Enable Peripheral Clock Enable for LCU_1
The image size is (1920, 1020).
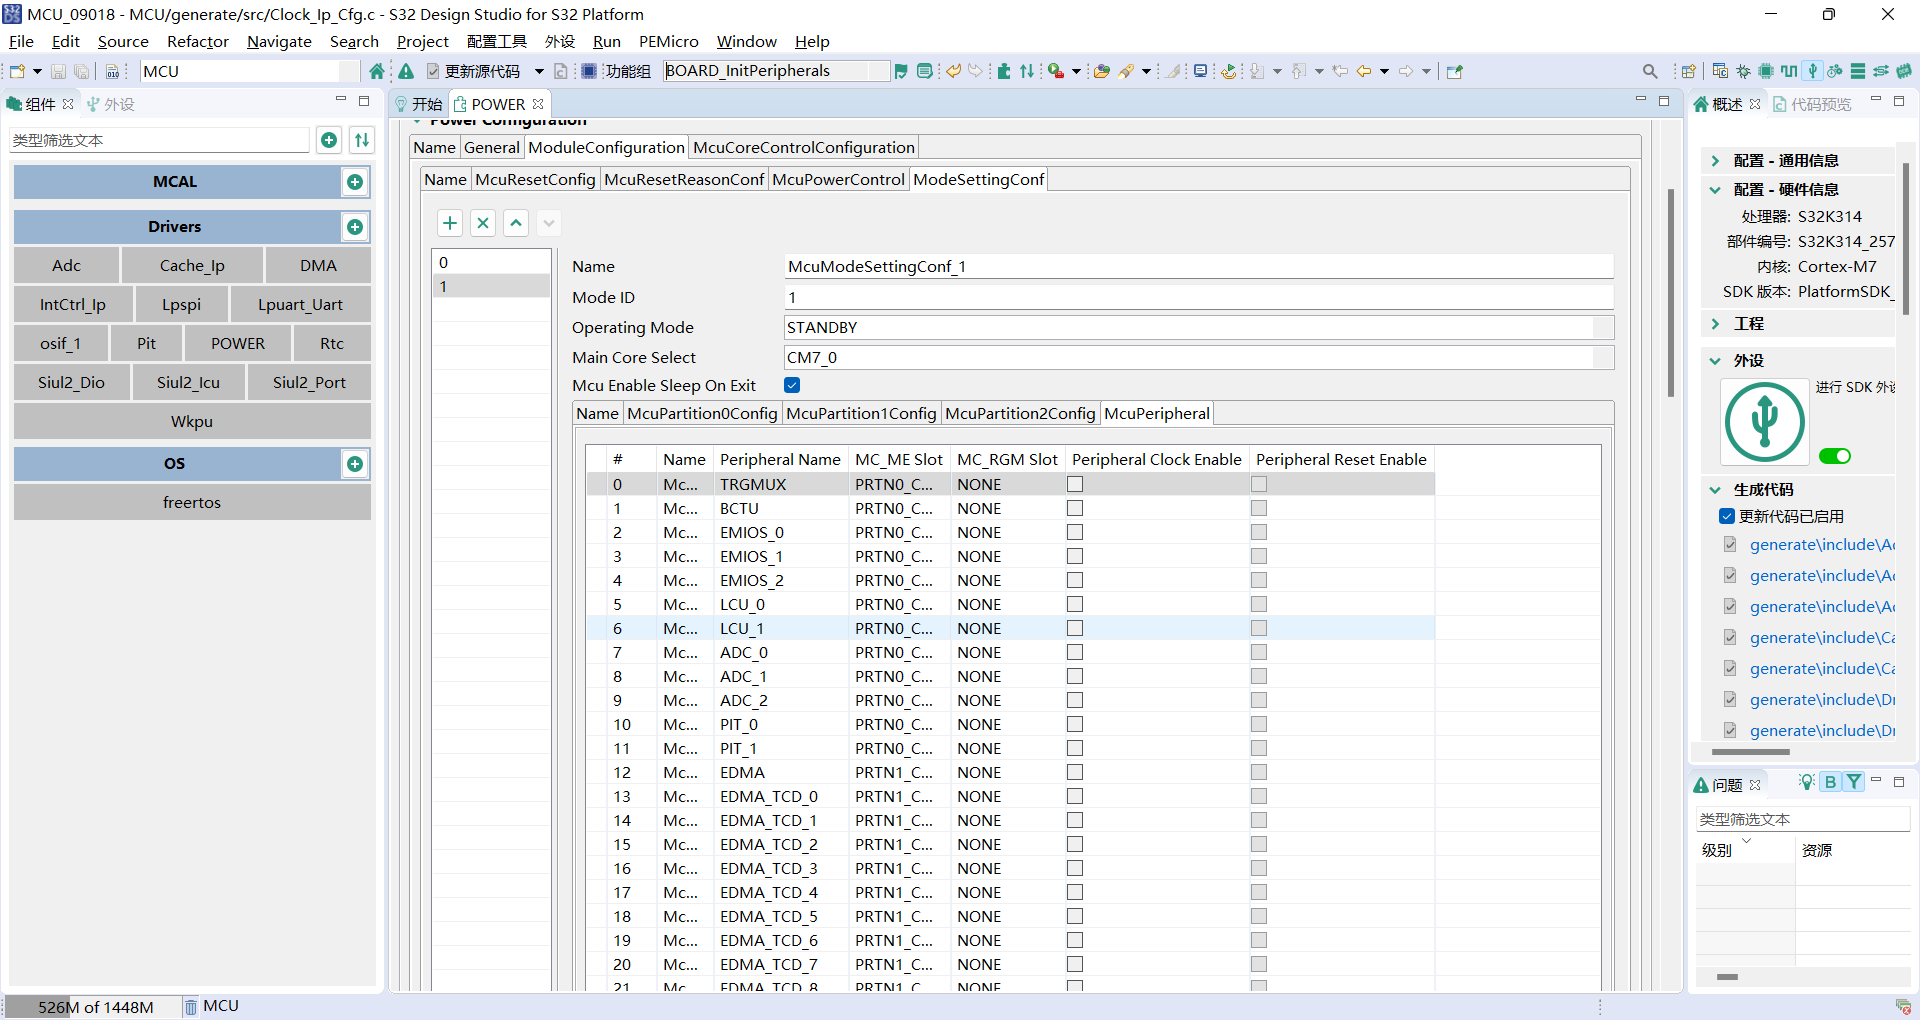point(1075,628)
